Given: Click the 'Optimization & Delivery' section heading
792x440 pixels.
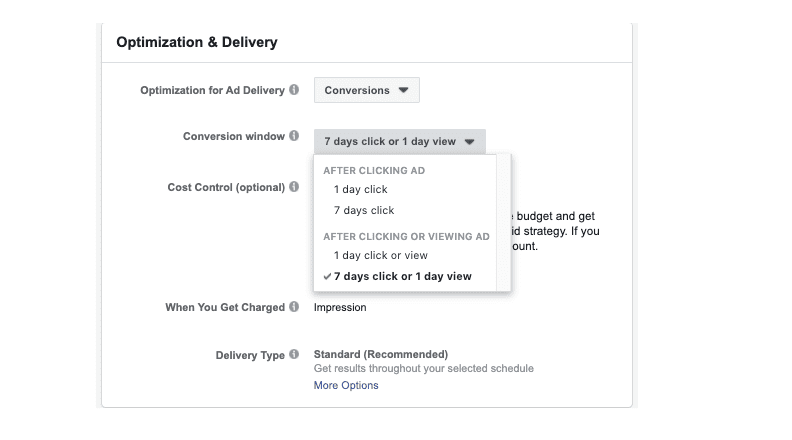Looking at the screenshot, I should [x=197, y=42].
